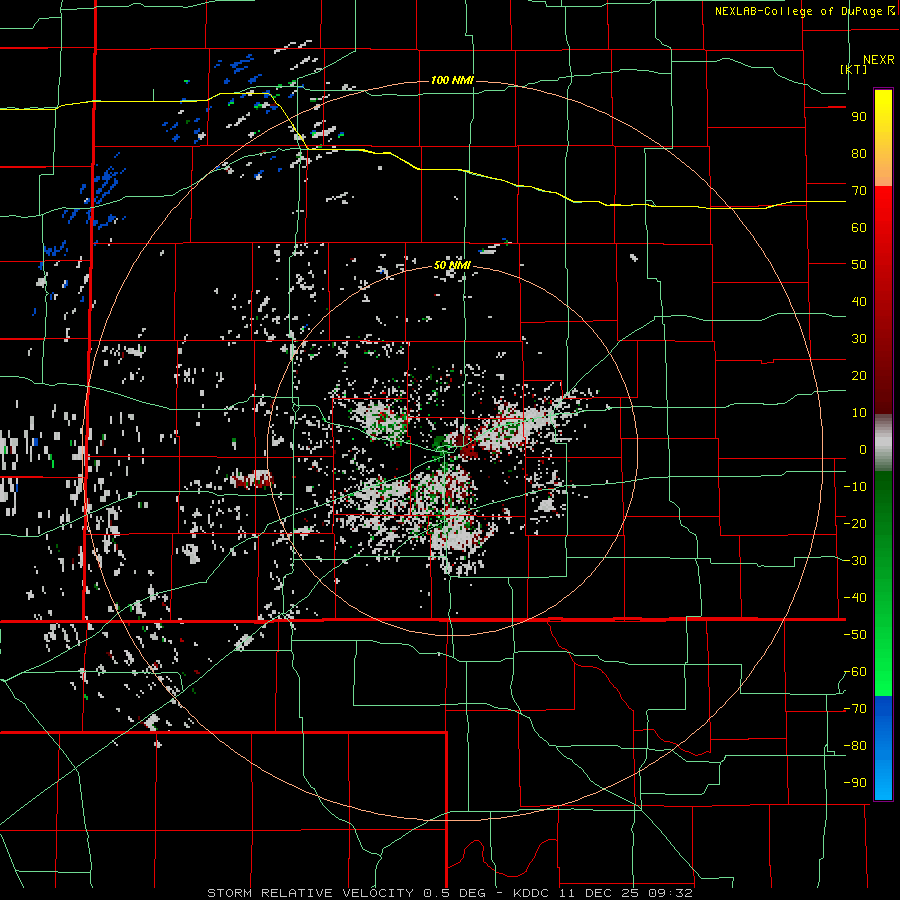Click the 40 value on velocity scale
Image resolution: width=900 pixels, height=900 pixels.
point(859,302)
